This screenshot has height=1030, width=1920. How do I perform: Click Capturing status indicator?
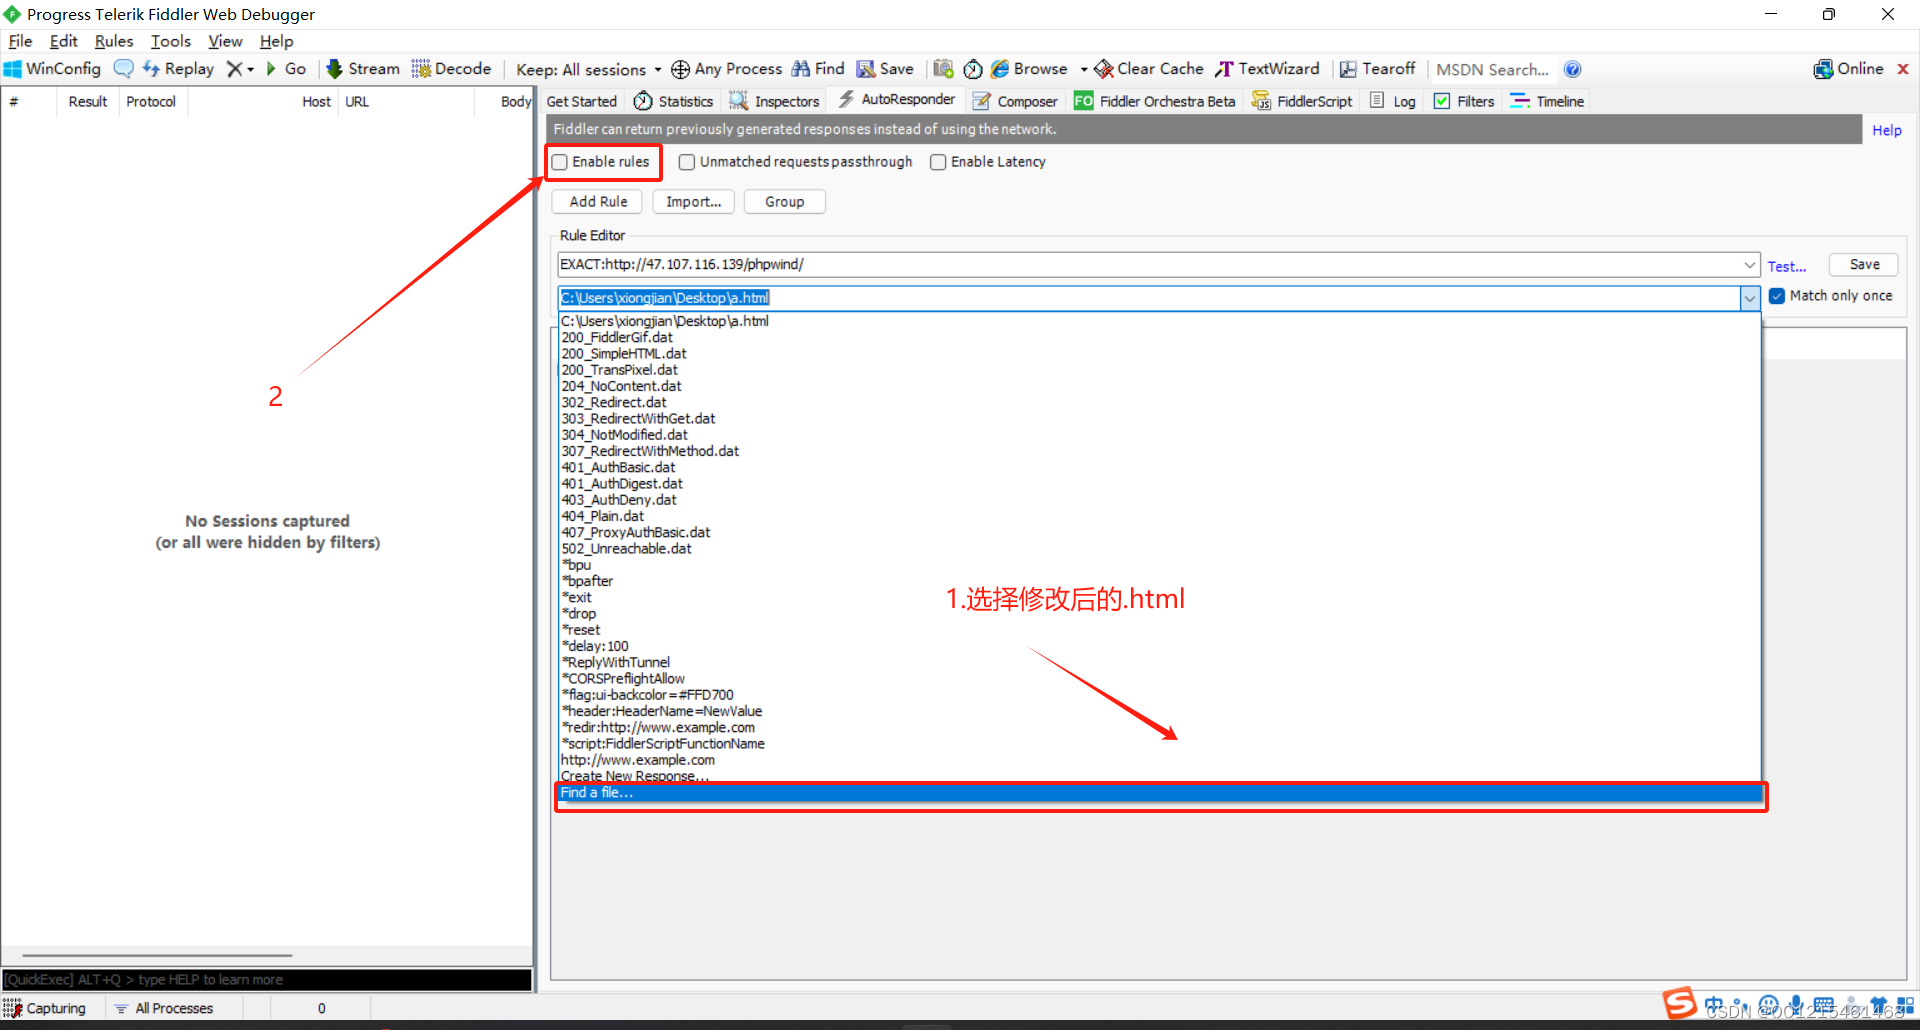(46, 1008)
